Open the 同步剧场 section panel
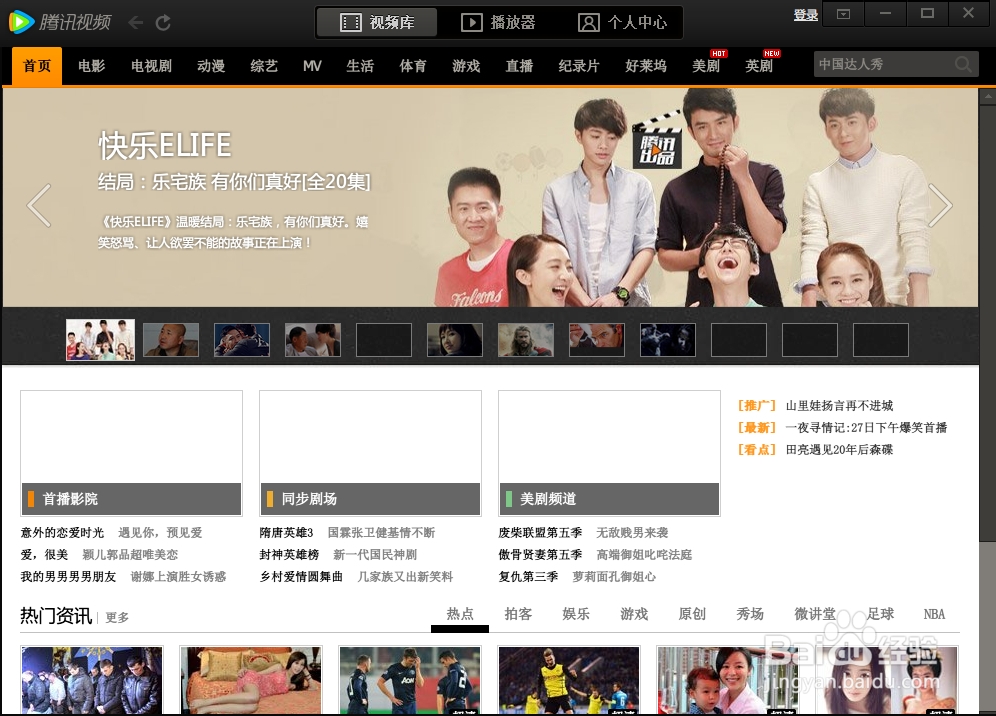This screenshot has width=996, height=716. [370, 453]
